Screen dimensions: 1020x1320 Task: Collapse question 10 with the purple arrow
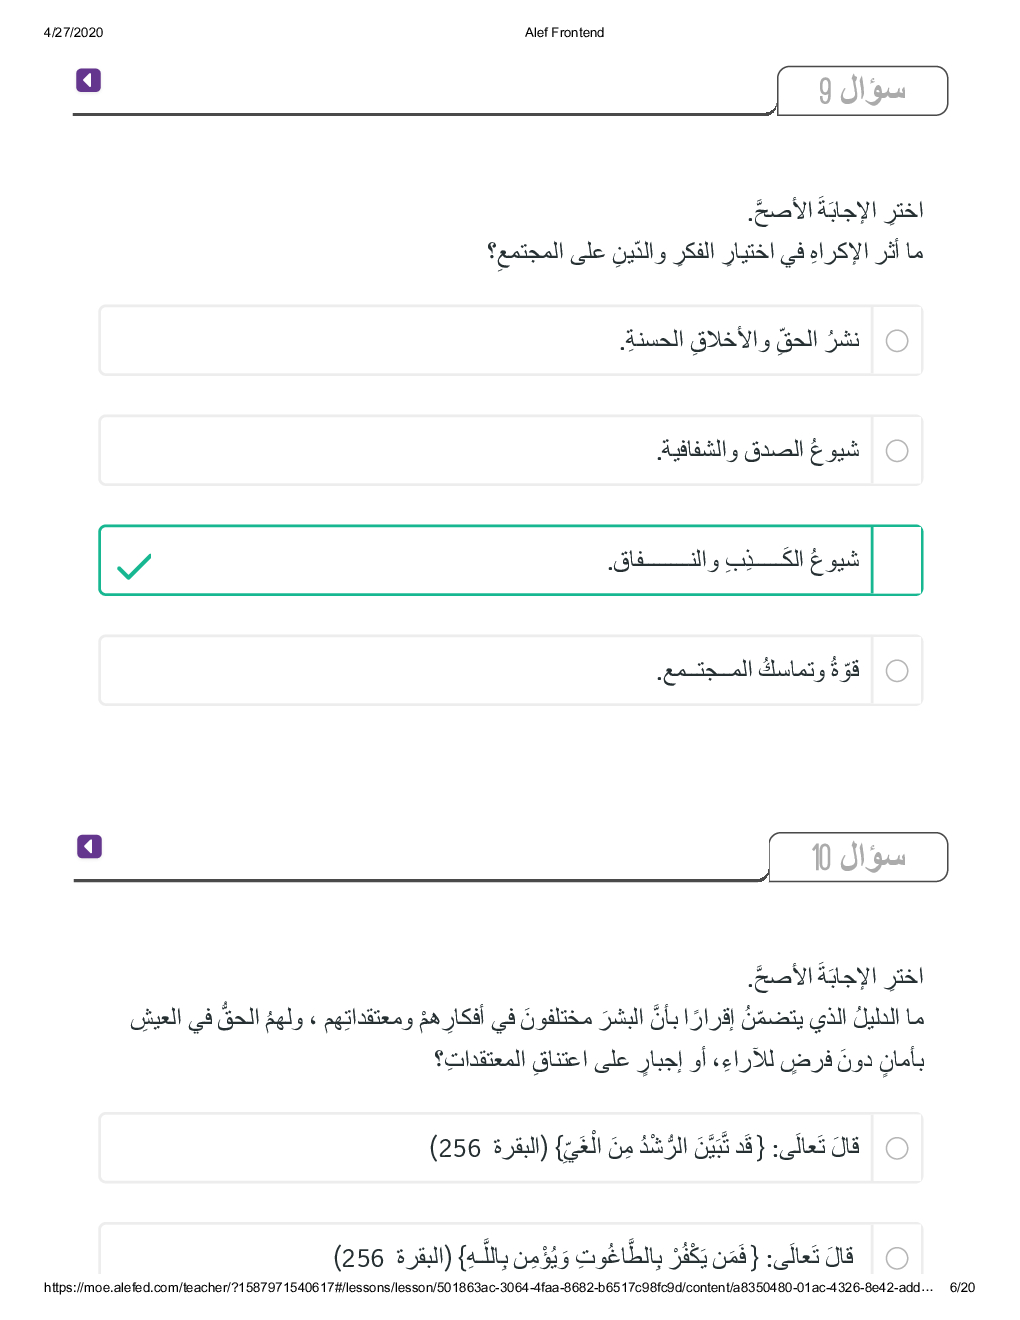[89, 847]
